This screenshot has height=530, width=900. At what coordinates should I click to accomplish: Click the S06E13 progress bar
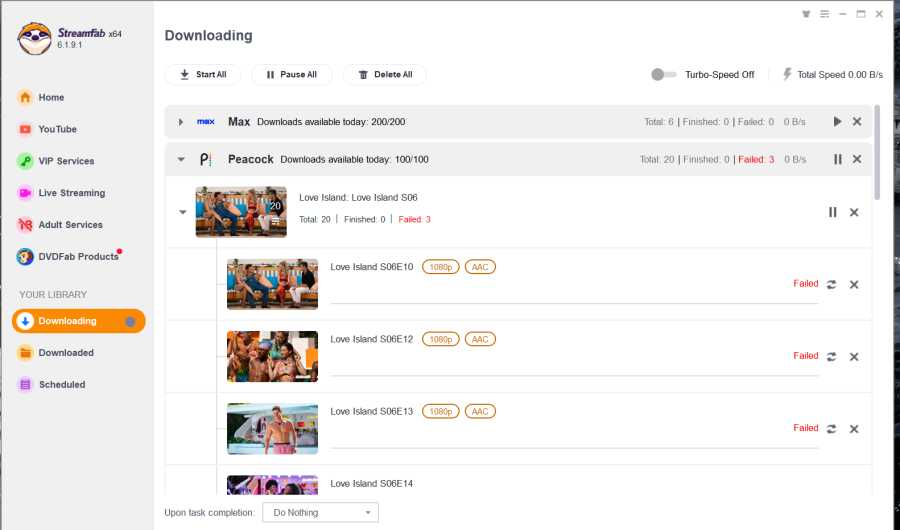tap(574, 448)
